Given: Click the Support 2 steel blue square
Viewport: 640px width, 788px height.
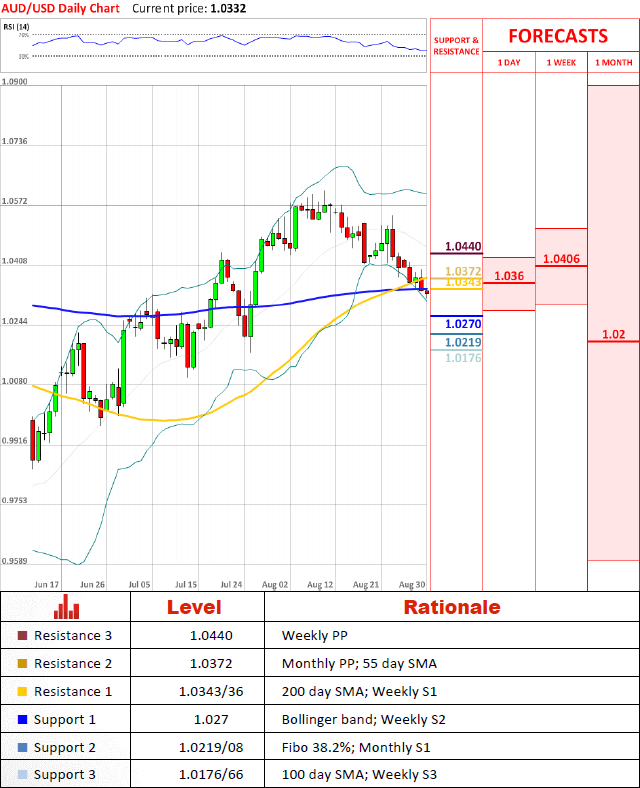Looking at the screenshot, I should [x=23, y=748].
